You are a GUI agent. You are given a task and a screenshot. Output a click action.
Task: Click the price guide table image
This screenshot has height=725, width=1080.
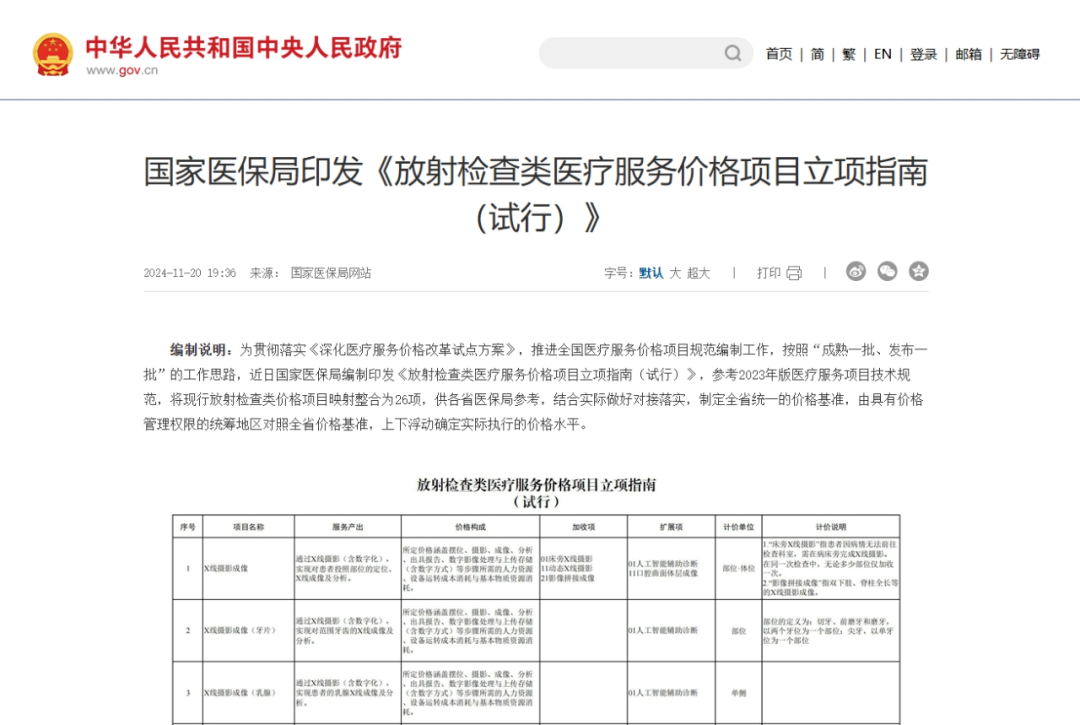point(536,600)
